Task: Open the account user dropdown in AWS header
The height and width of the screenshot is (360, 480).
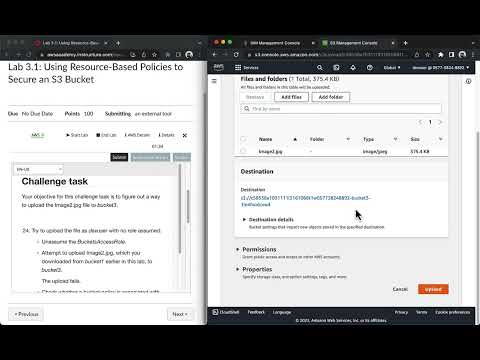Action: pyautogui.click(x=441, y=68)
